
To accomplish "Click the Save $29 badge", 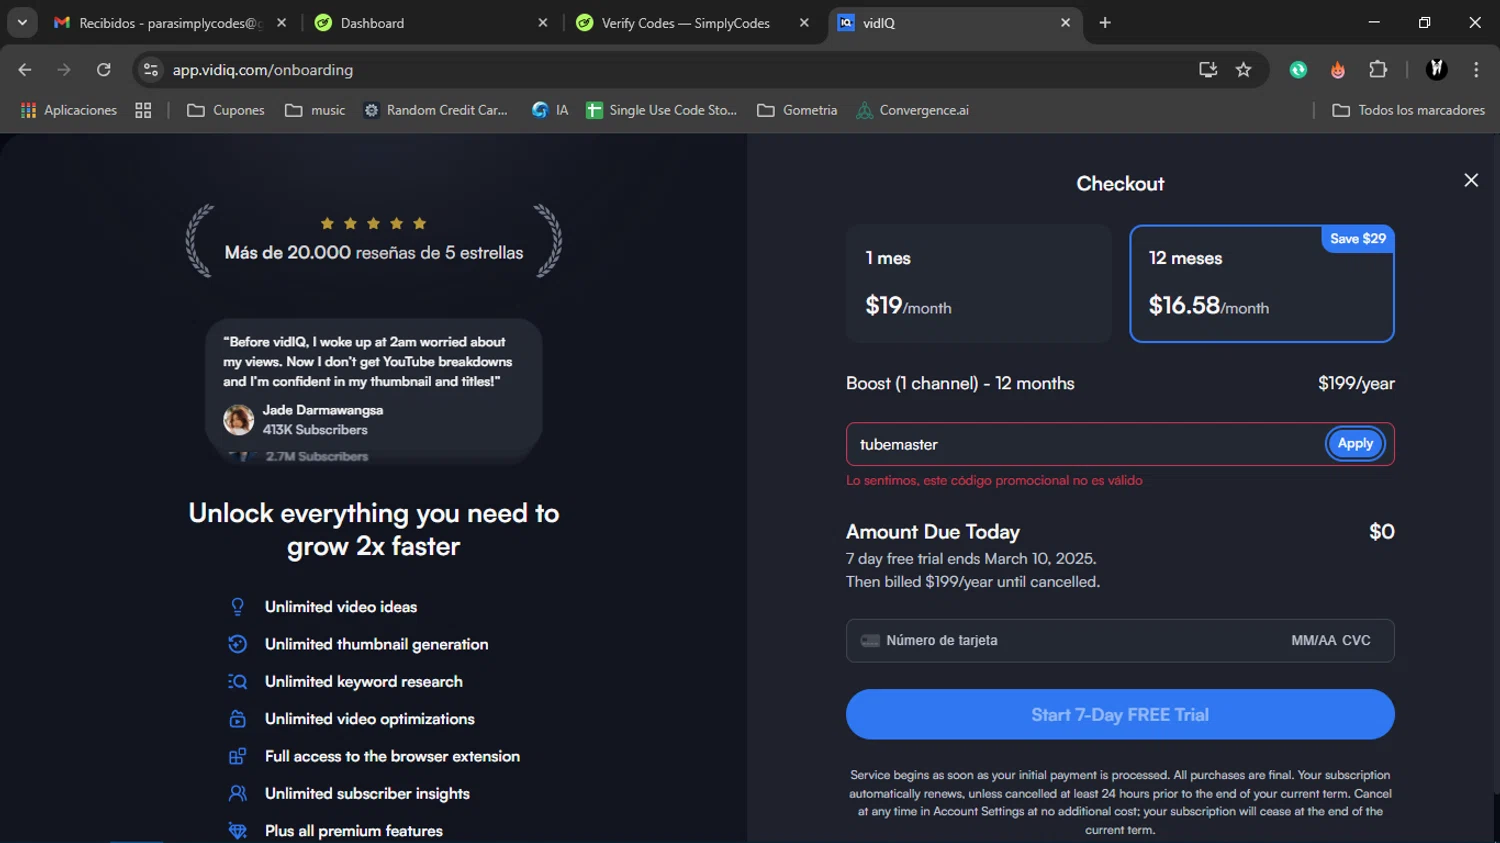I will 1358,239.
